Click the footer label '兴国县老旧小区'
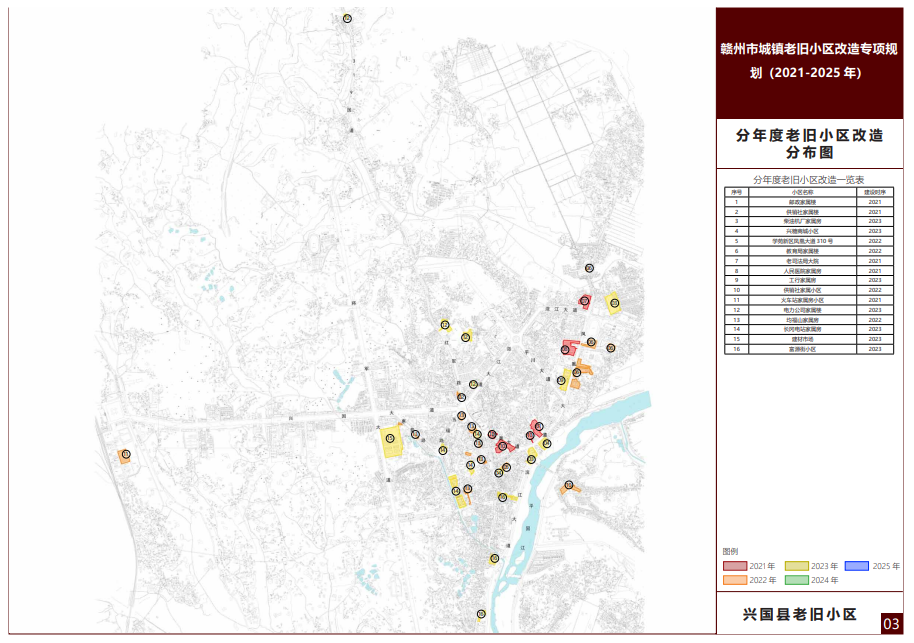 click(799, 615)
